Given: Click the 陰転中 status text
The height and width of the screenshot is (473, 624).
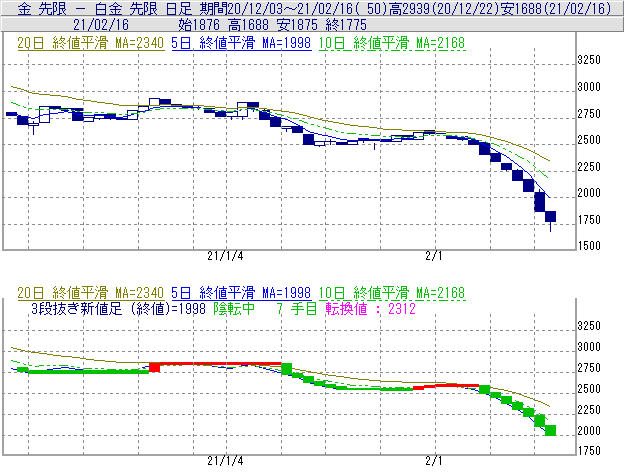Looking at the screenshot, I should coord(234,309).
